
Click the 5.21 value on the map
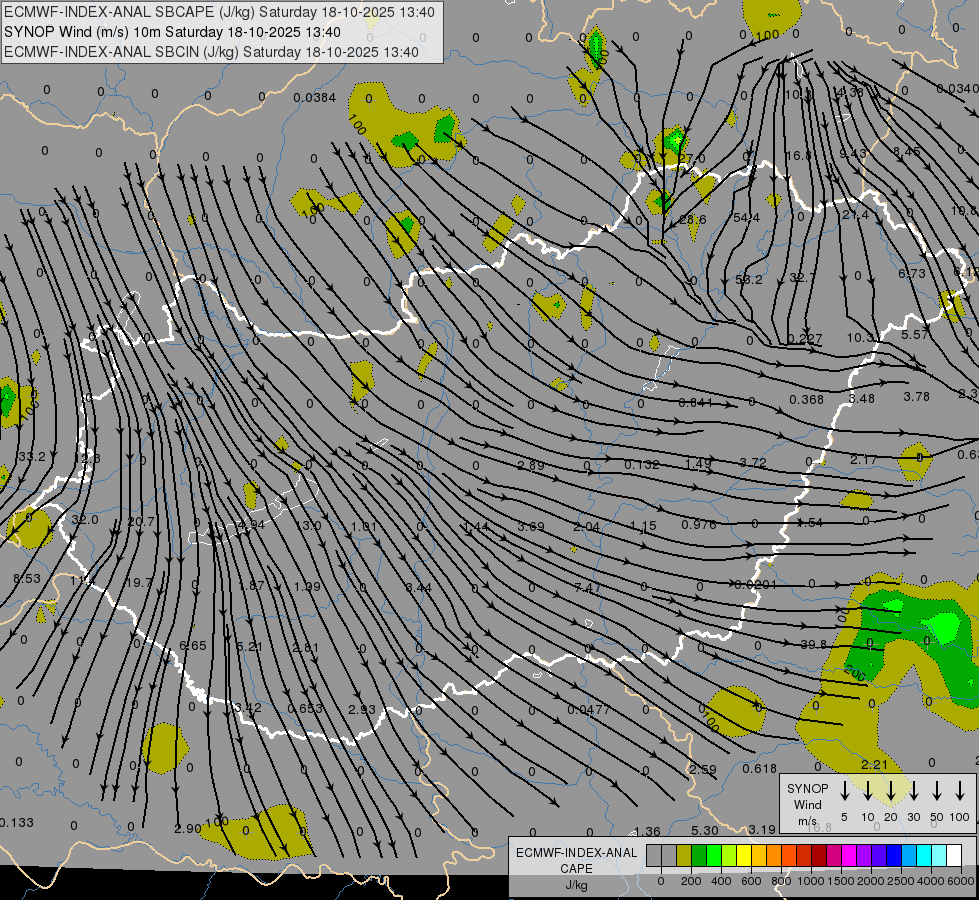pos(249,646)
